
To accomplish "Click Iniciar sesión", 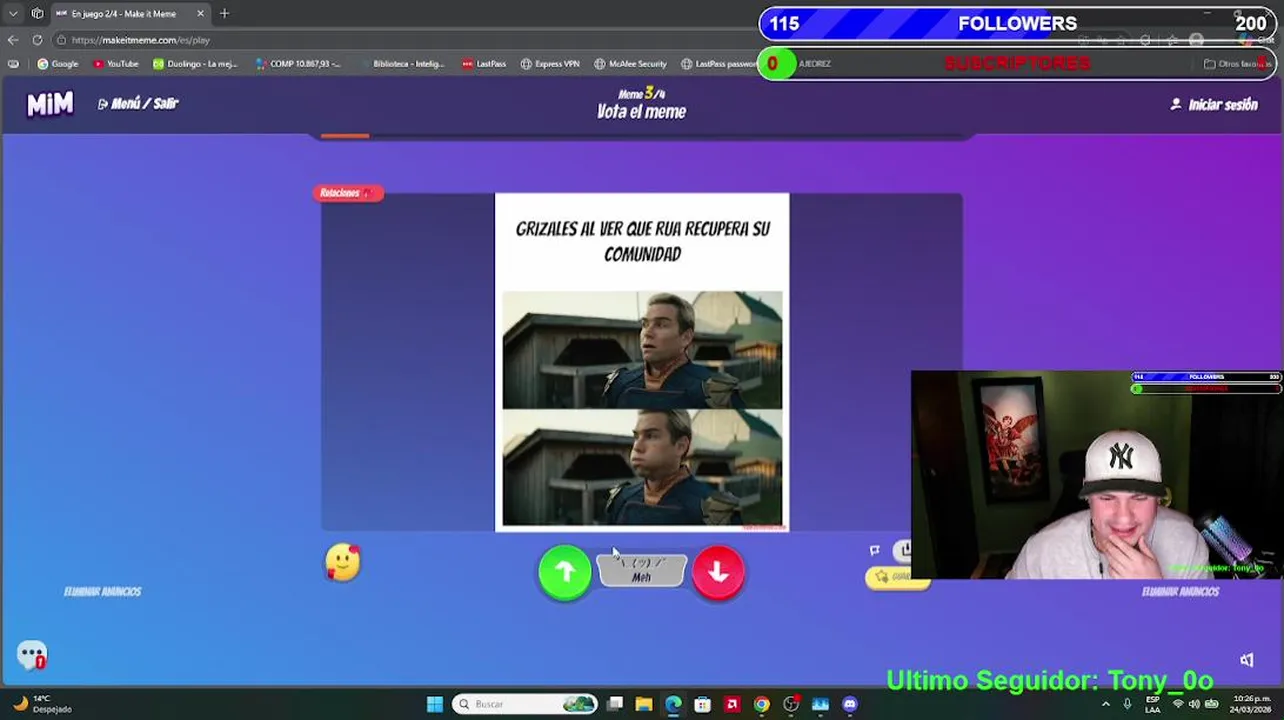I will [1214, 105].
